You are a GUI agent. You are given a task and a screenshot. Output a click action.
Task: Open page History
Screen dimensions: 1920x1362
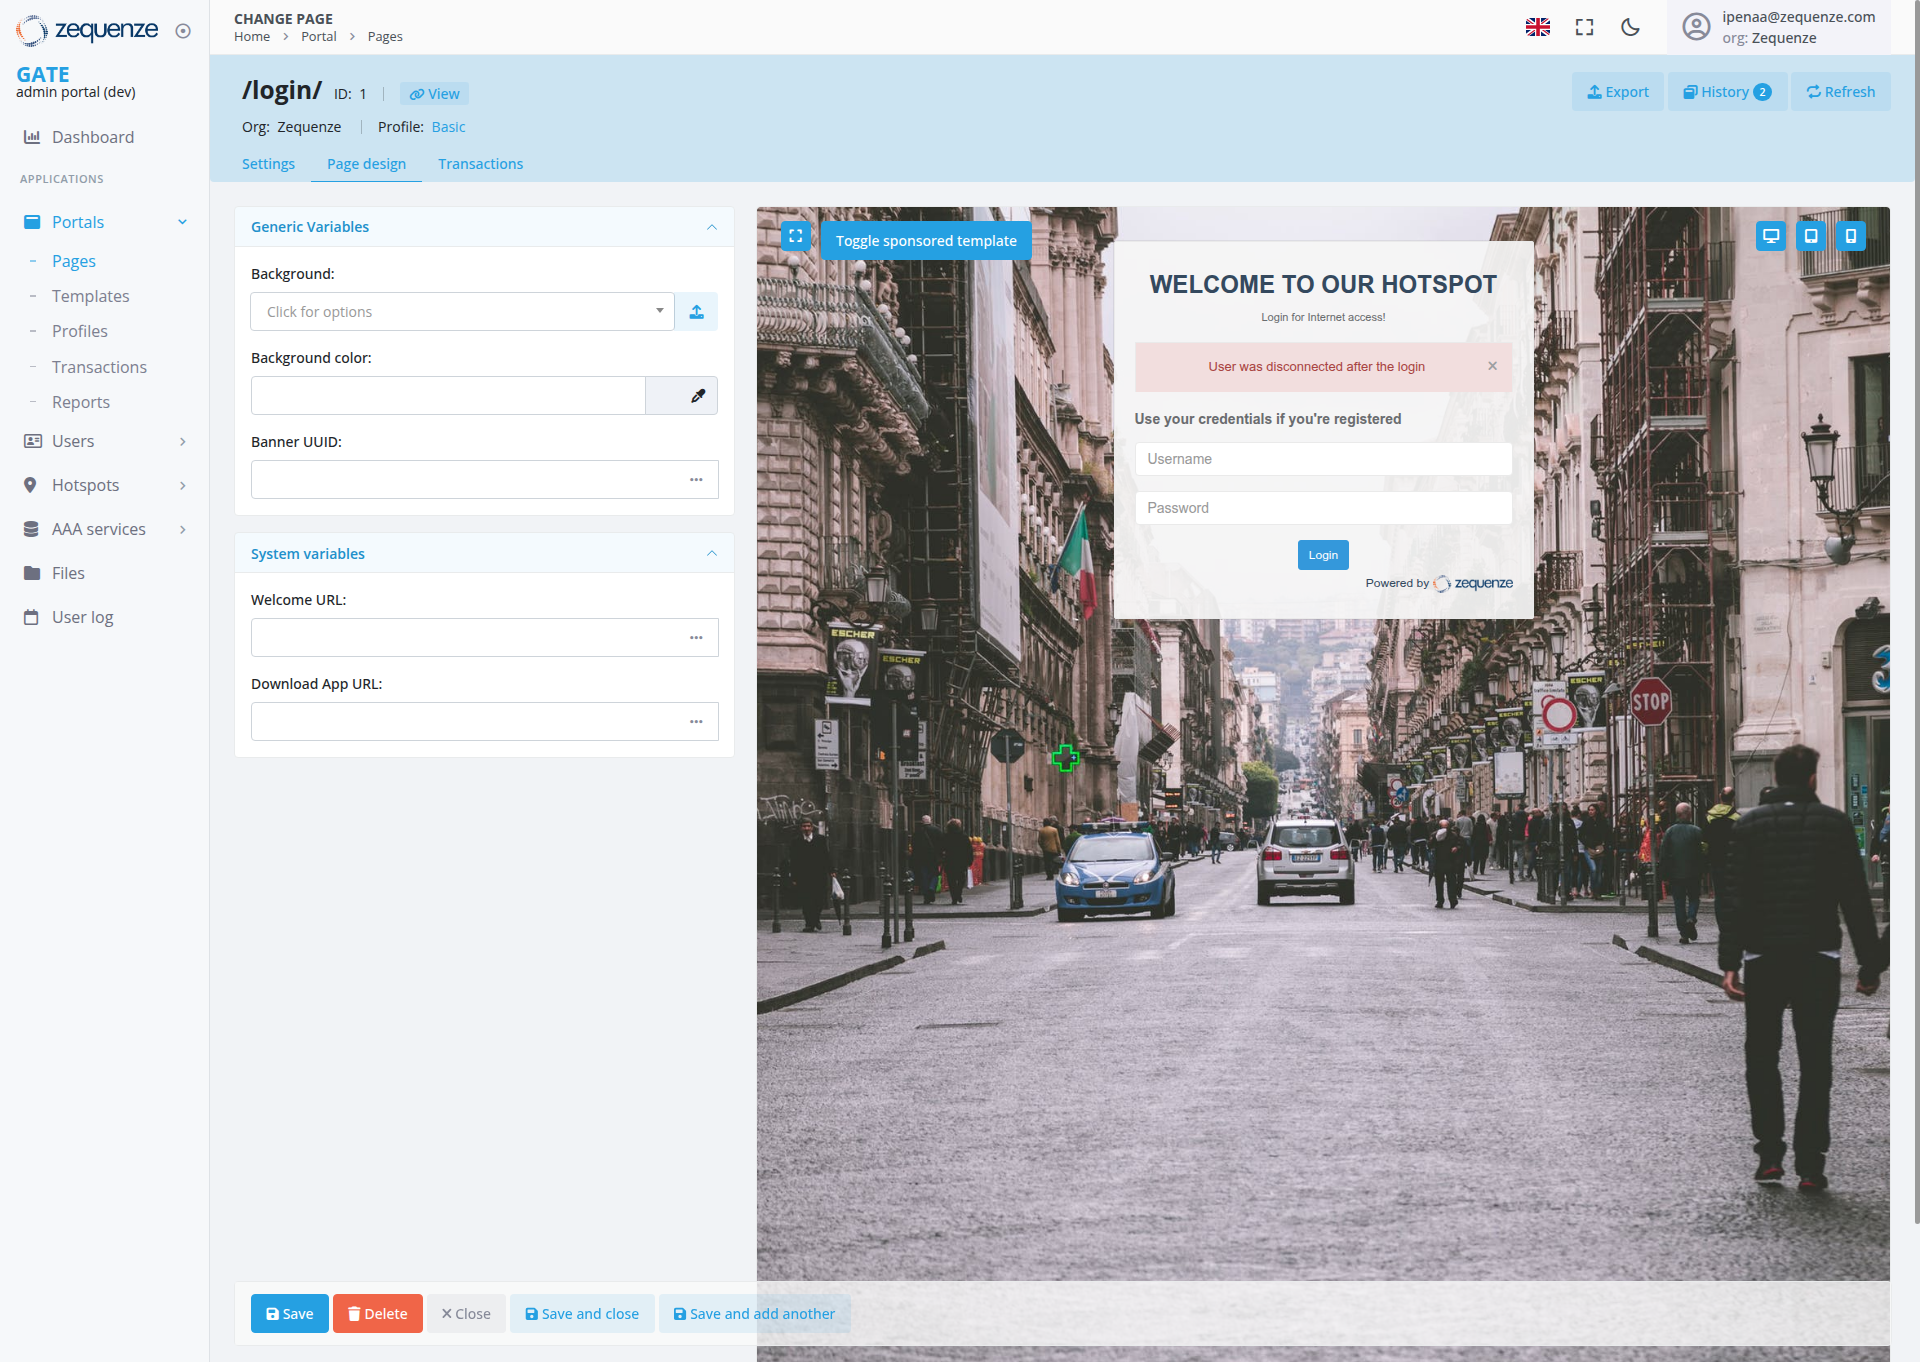tap(1726, 91)
